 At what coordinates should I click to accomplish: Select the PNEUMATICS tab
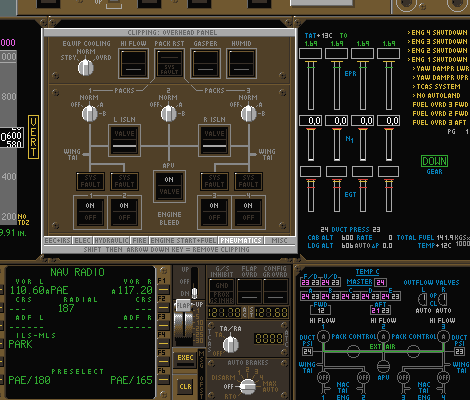pos(241,240)
